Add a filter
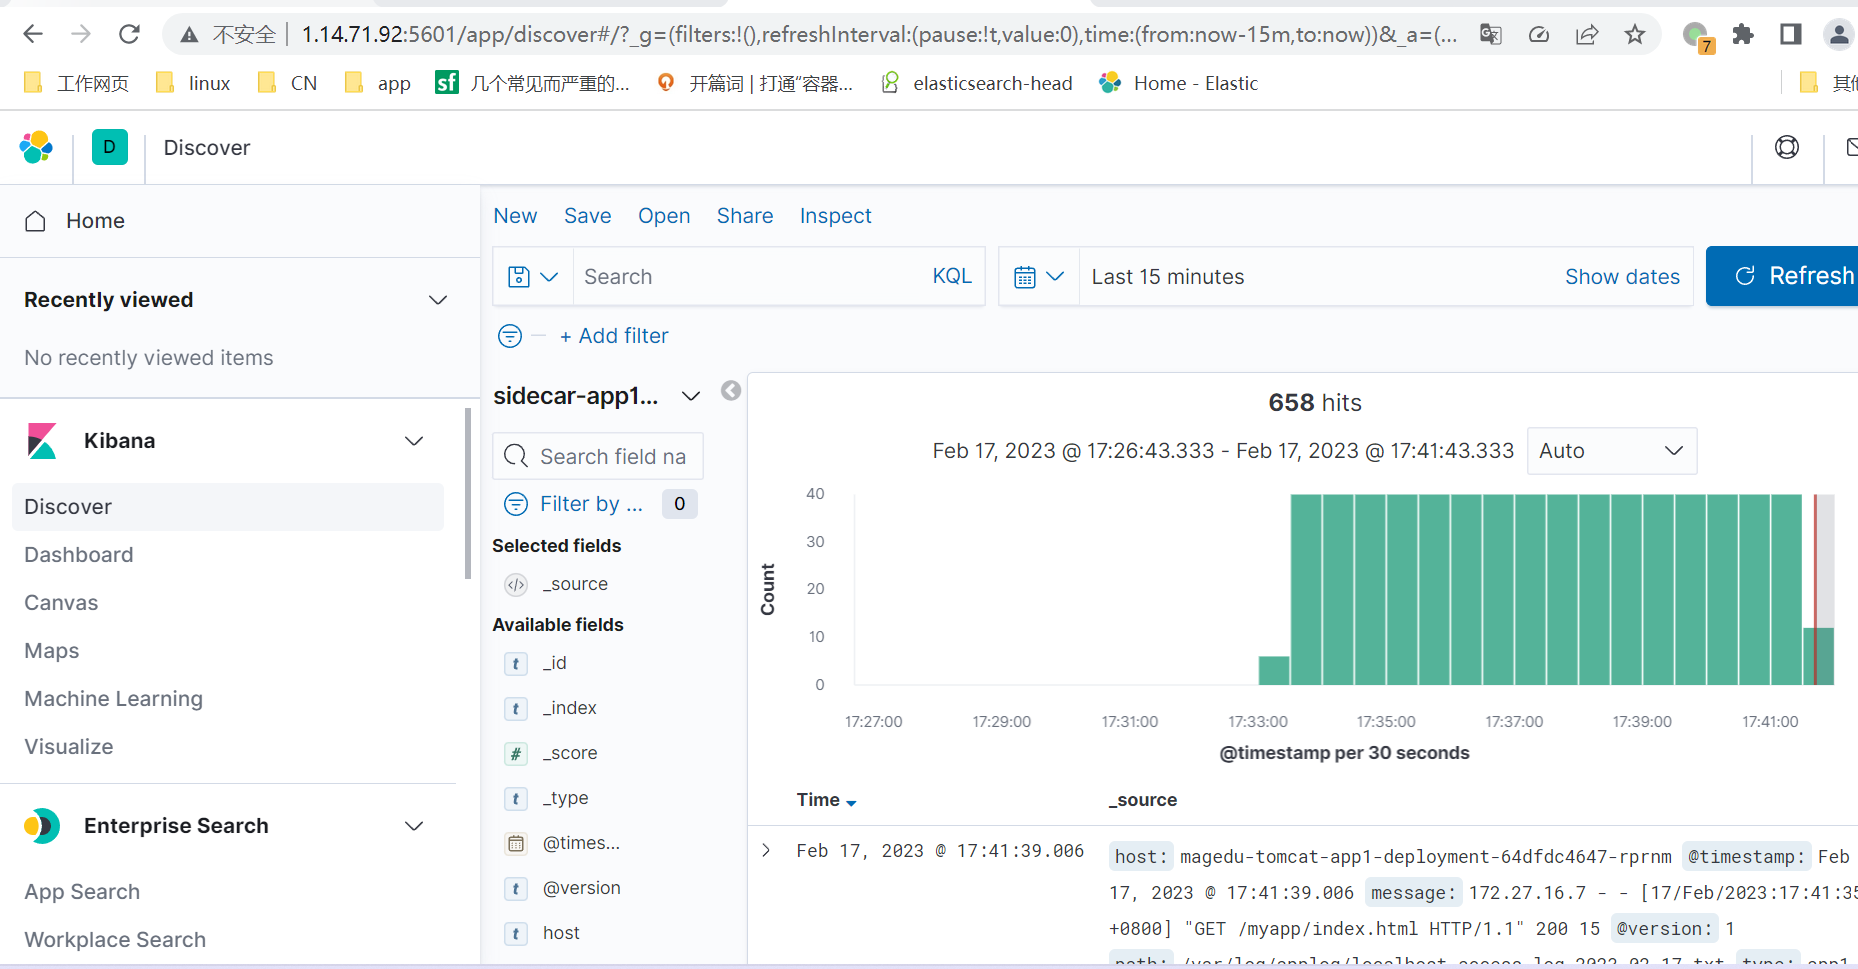Screen dimensions: 1858x969 coord(614,336)
